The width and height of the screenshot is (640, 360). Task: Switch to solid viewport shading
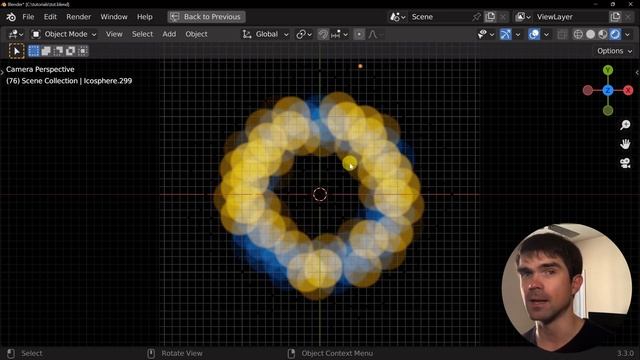click(590, 34)
